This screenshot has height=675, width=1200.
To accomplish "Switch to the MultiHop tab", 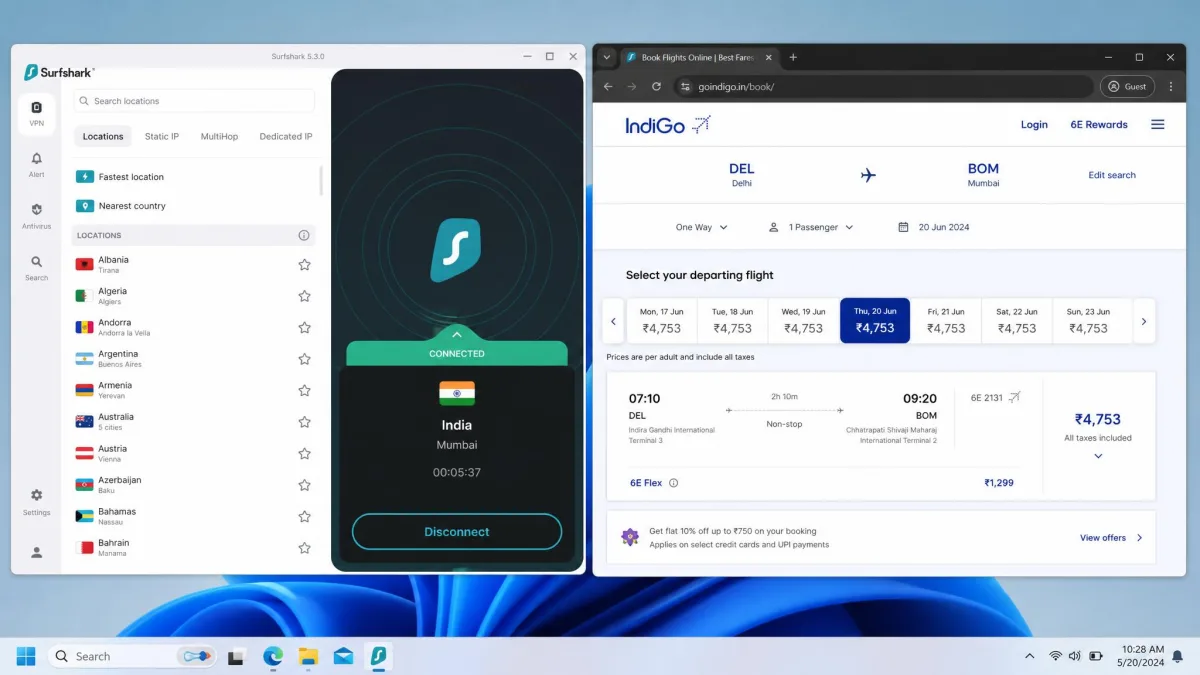I will [219, 136].
